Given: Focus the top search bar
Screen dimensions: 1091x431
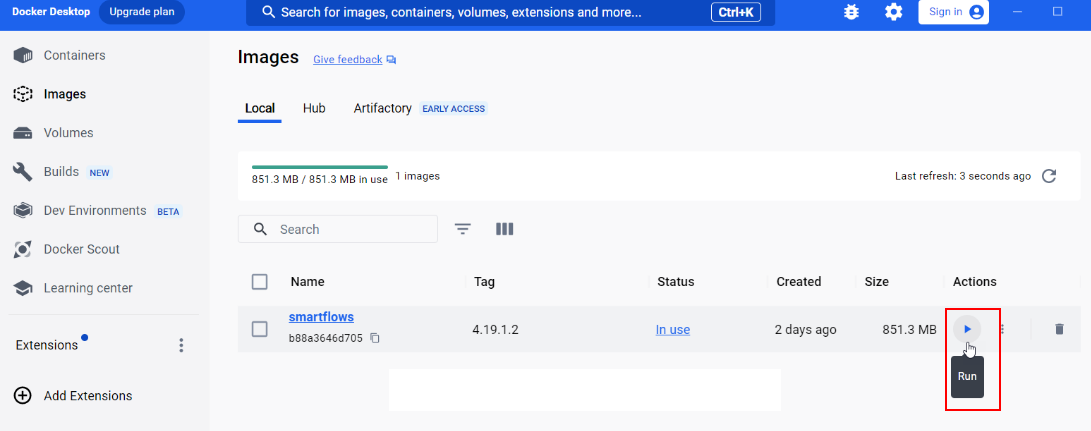Looking at the screenshot, I should (510, 13).
